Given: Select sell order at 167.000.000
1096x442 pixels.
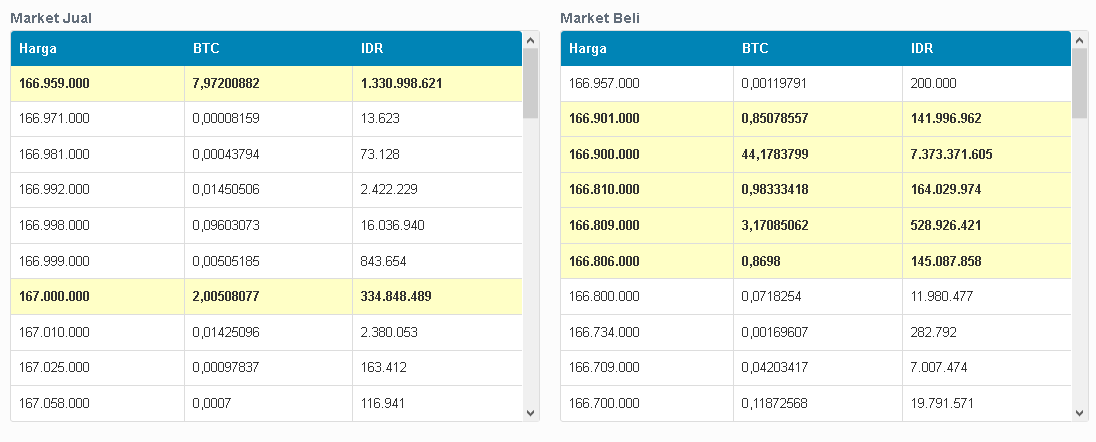Looking at the screenshot, I should coord(54,296).
